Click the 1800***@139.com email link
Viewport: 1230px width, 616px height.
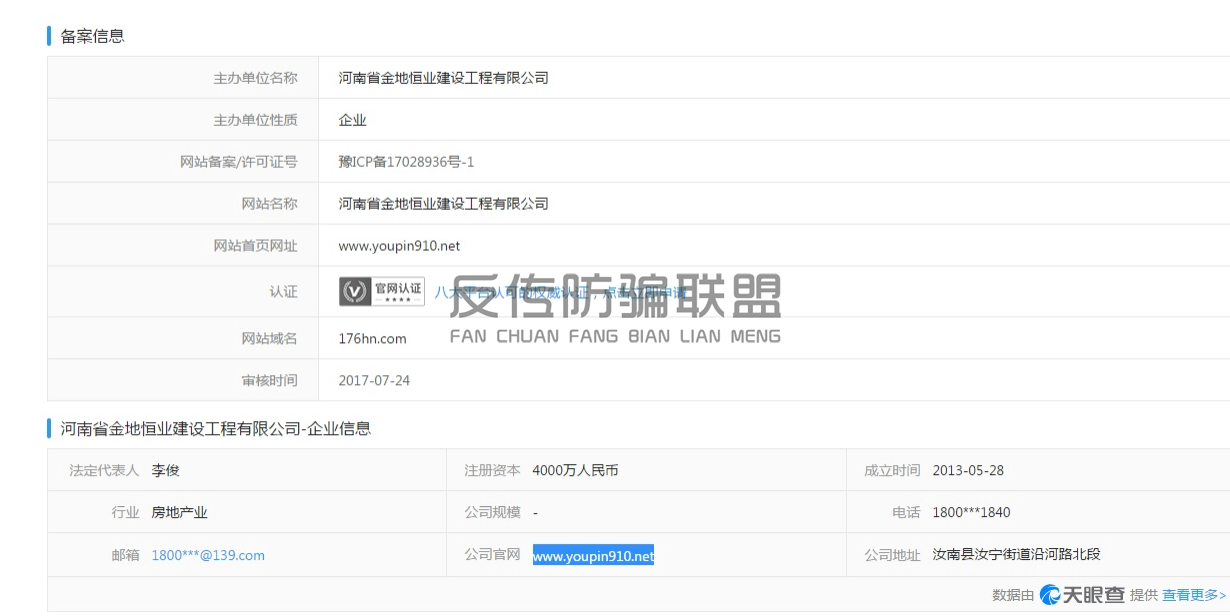[208, 555]
